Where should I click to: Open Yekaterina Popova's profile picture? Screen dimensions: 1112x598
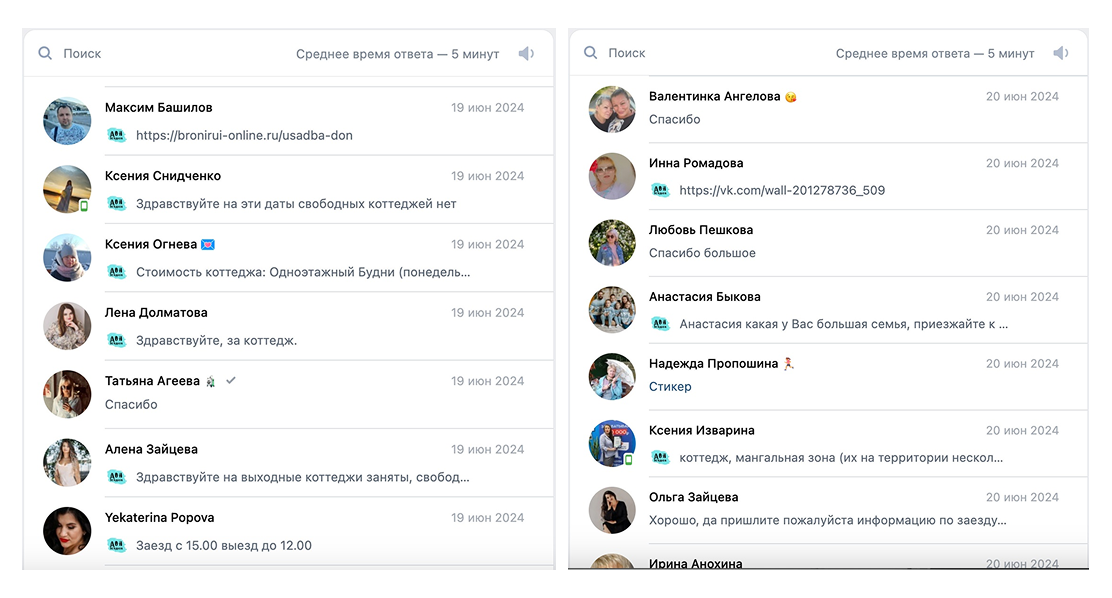67,531
